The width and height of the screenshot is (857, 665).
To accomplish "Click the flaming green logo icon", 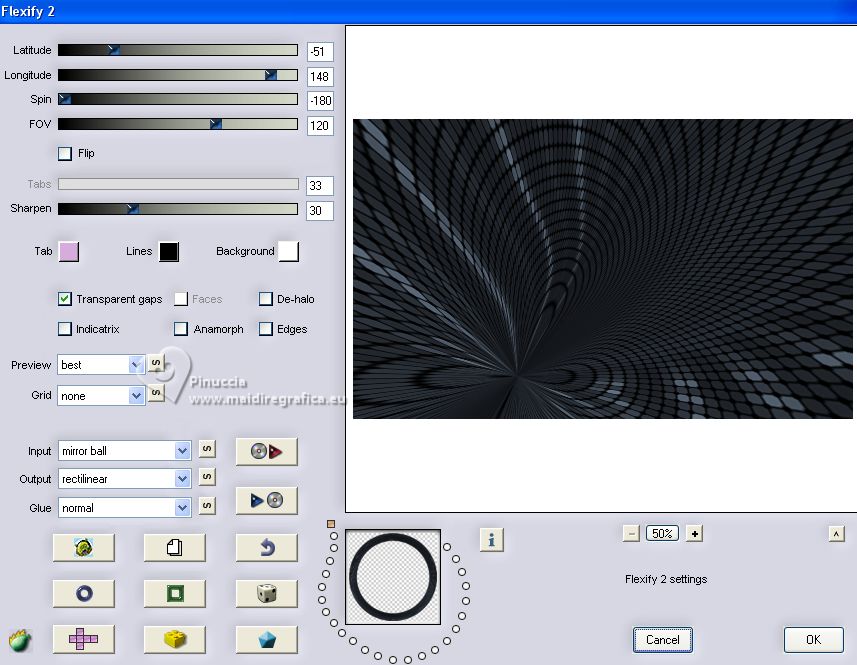I will (x=20, y=640).
